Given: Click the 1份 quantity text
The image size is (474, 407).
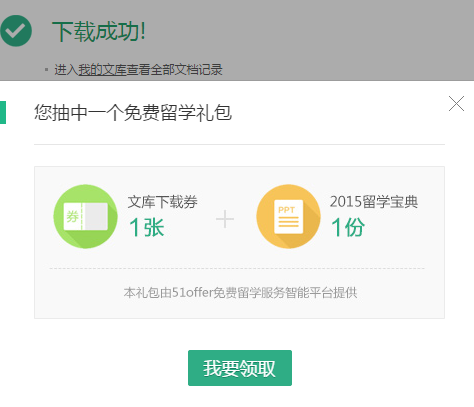Looking at the screenshot, I should pos(348,227).
